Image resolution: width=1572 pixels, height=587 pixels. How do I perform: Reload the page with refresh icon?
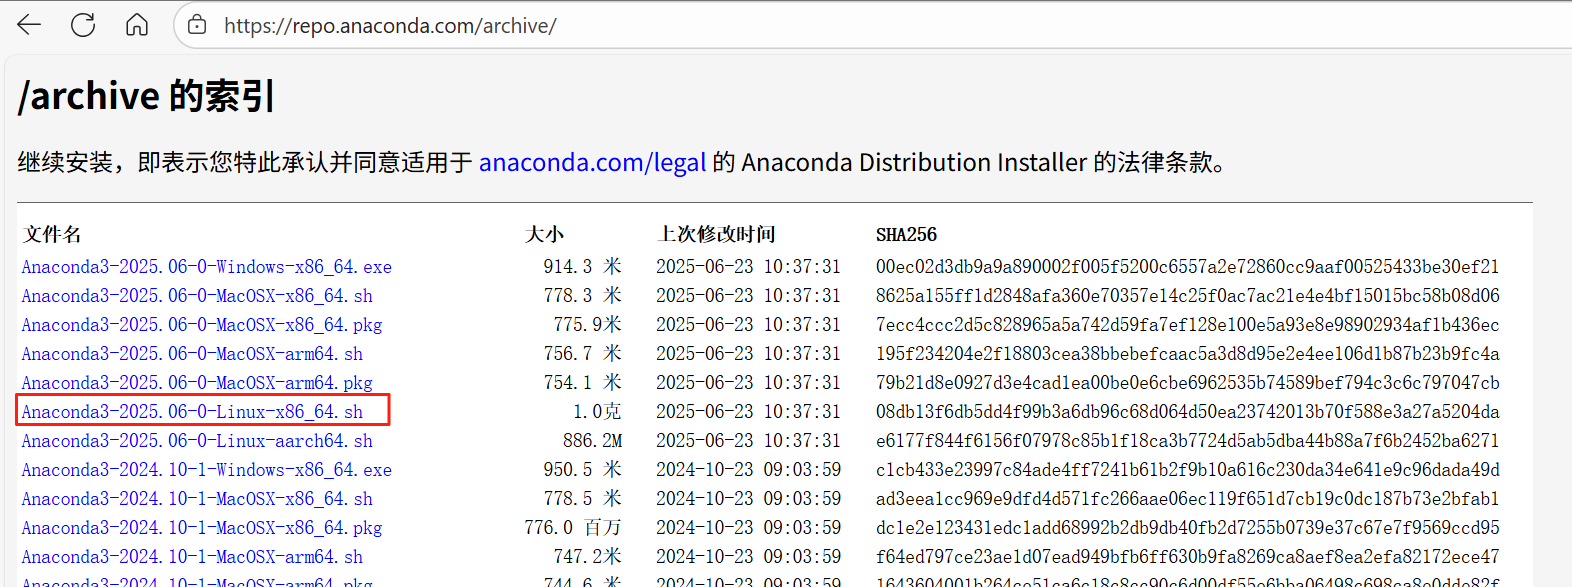pyautogui.click(x=83, y=25)
